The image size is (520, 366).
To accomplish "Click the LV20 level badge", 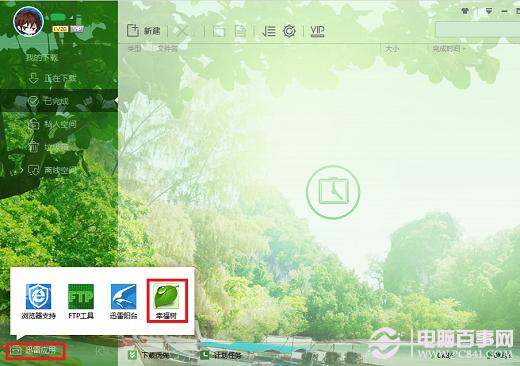I will coord(60,29).
